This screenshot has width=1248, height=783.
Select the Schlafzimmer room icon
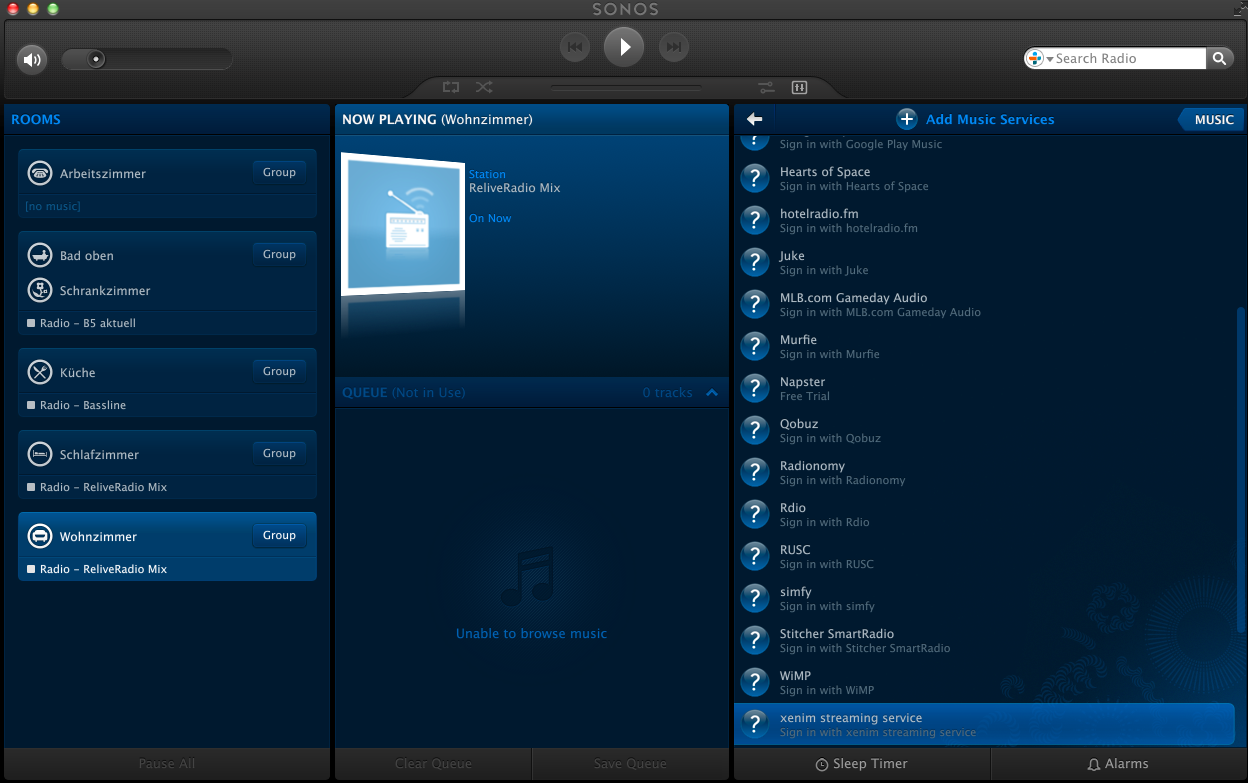pos(40,454)
